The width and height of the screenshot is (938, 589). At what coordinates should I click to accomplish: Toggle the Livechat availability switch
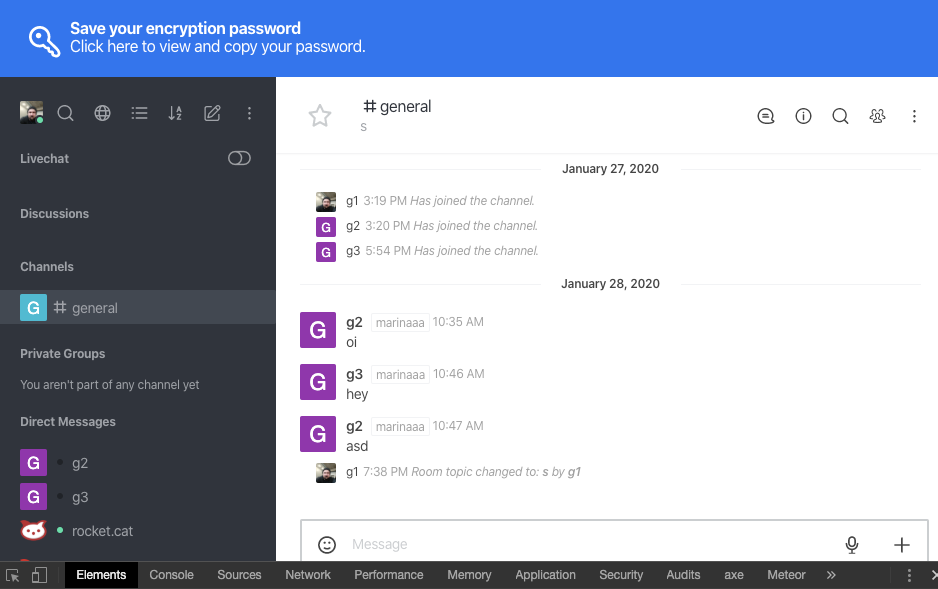[x=239, y=158]
